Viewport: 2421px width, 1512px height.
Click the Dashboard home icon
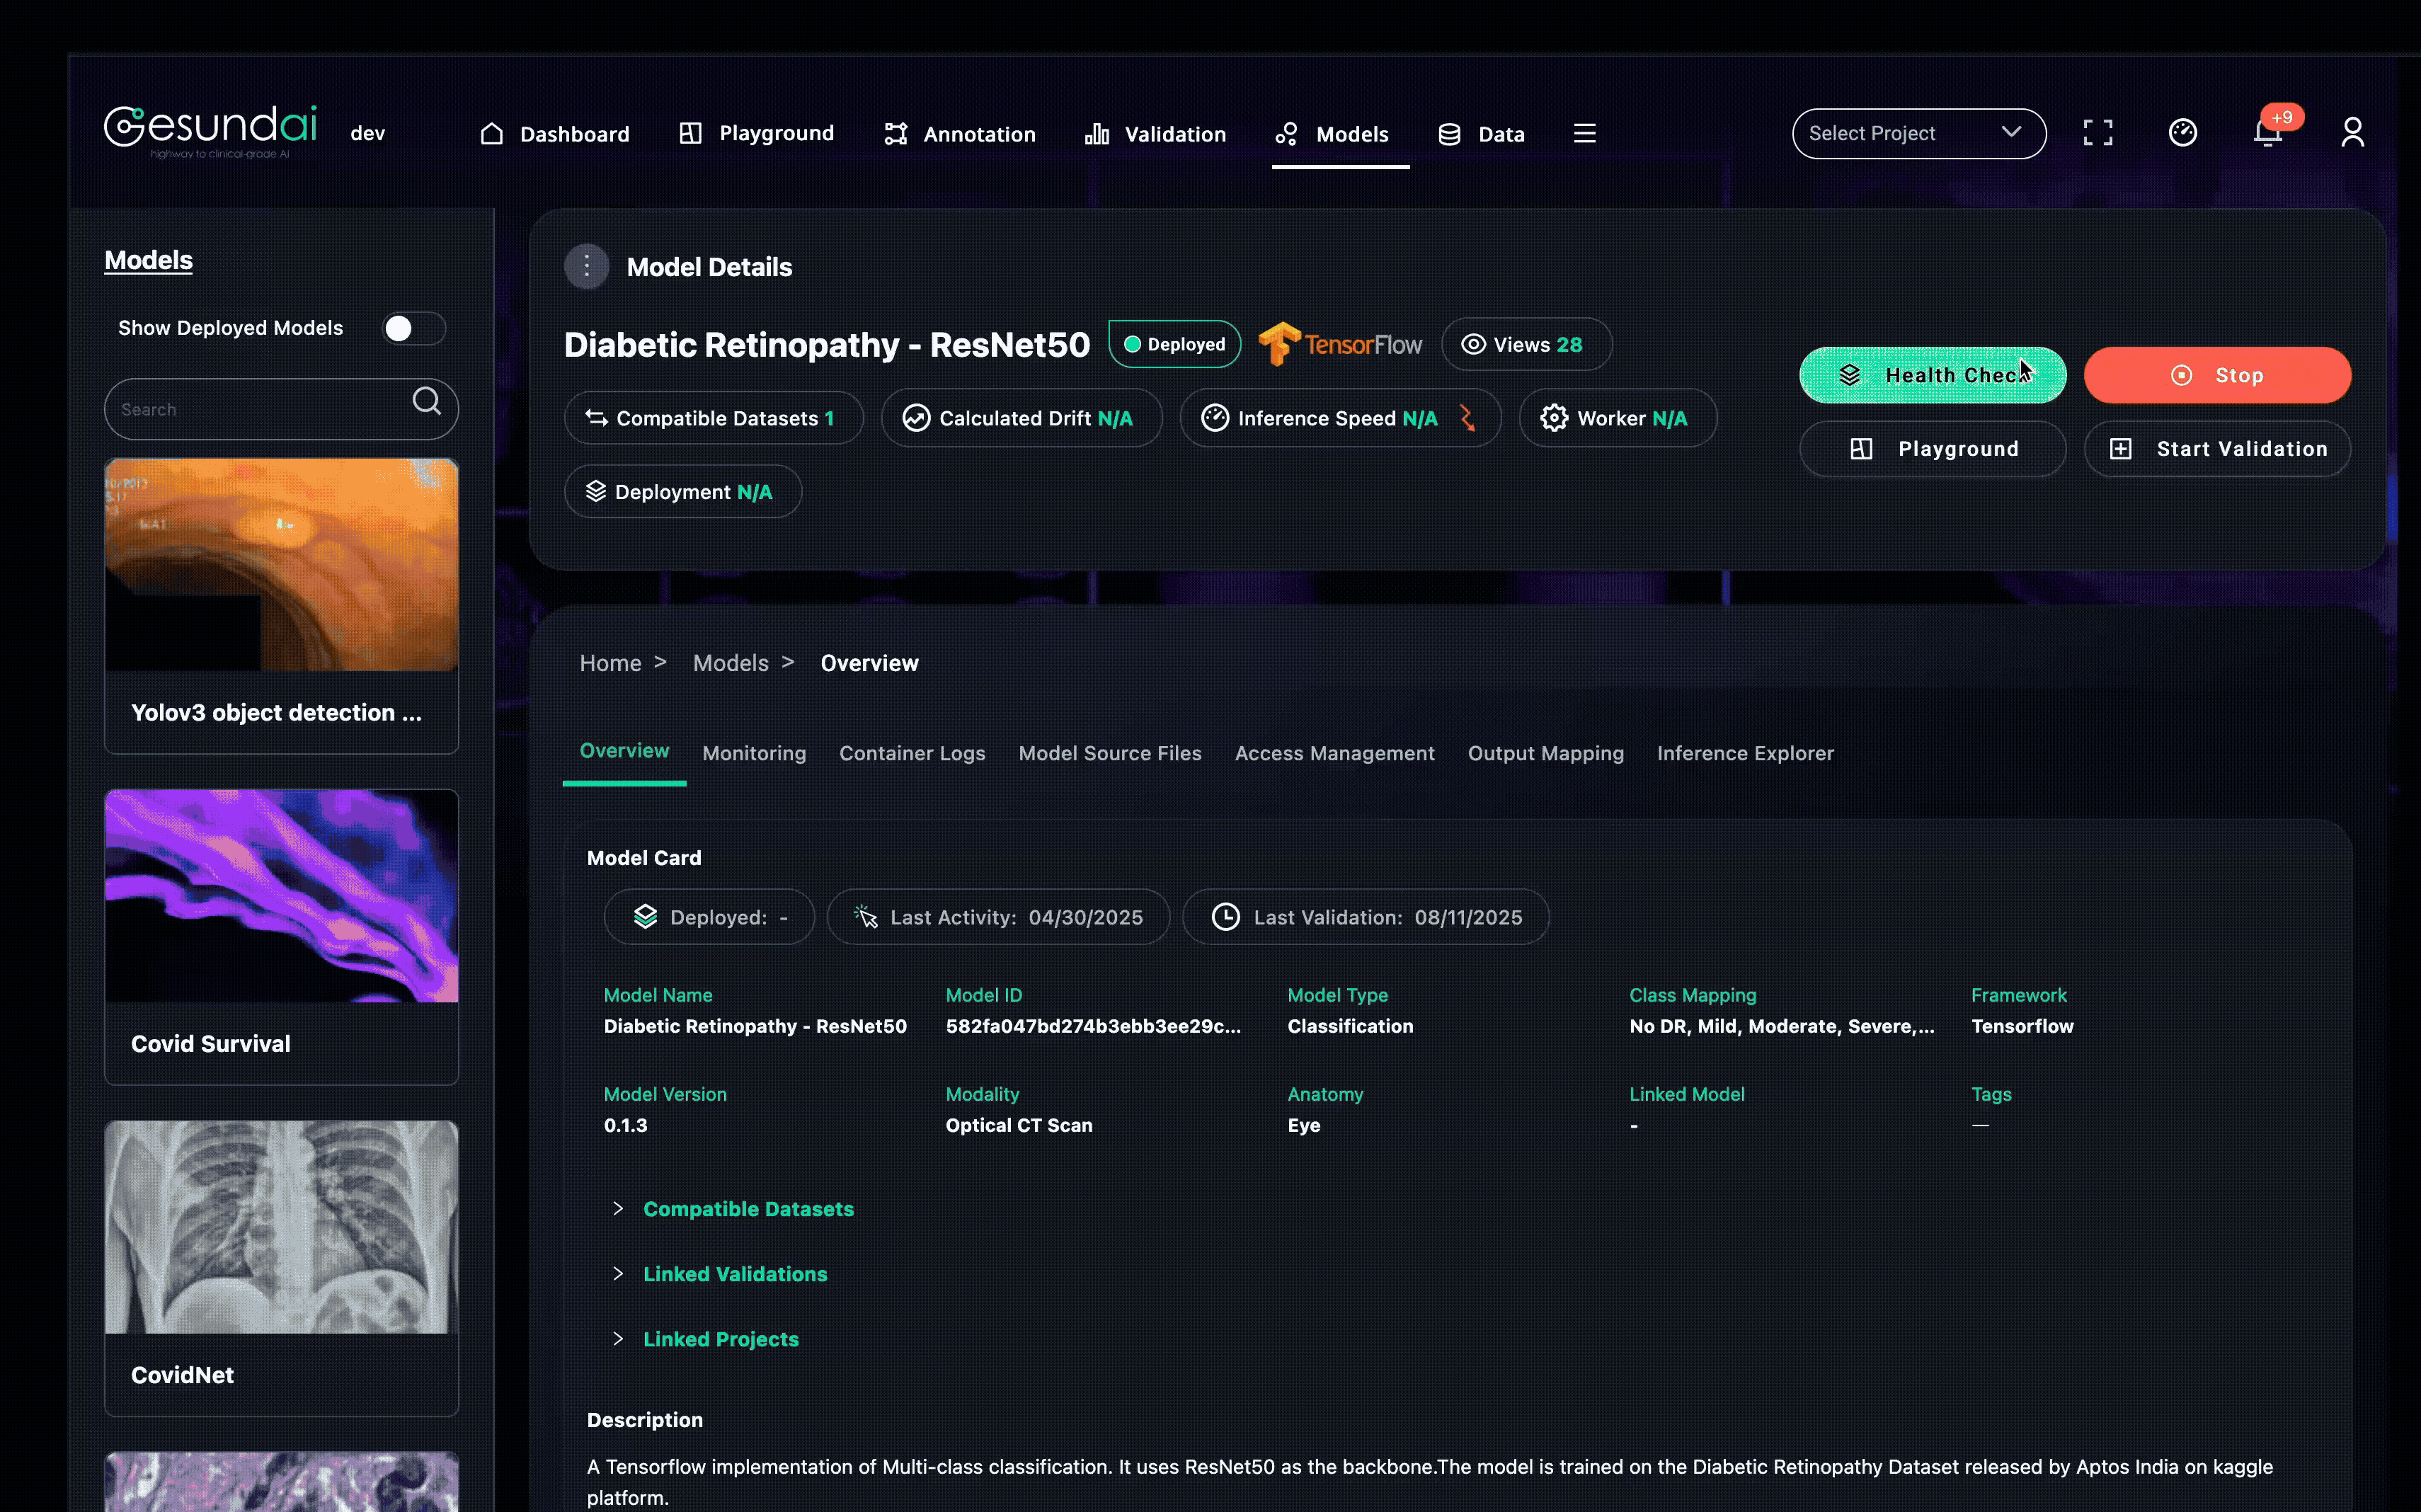[x=491, y=133]
